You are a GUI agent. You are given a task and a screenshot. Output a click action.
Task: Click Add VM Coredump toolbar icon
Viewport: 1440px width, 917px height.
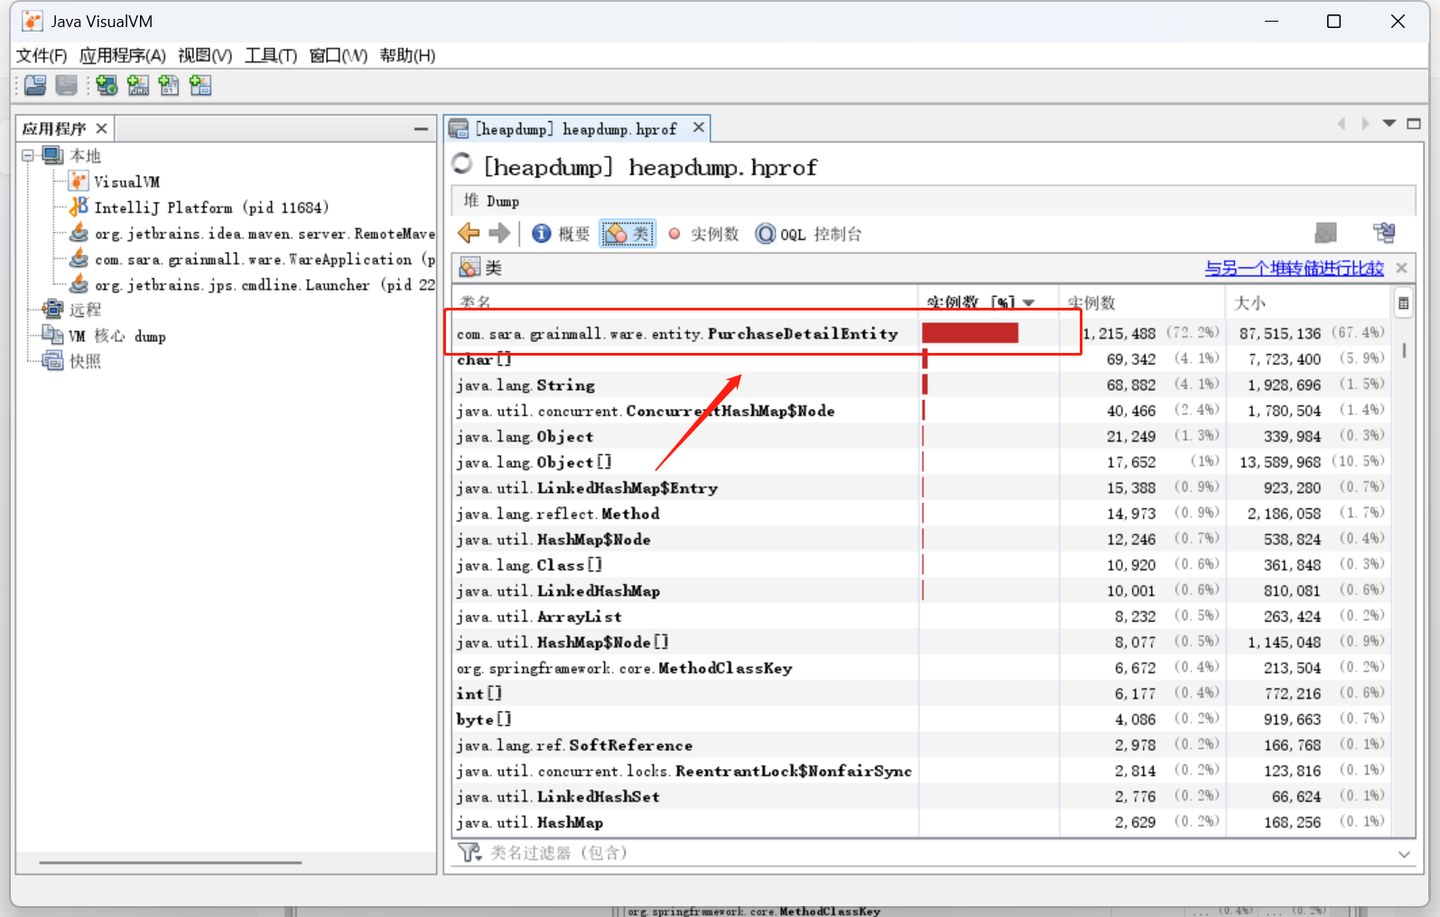coord(169,86)
